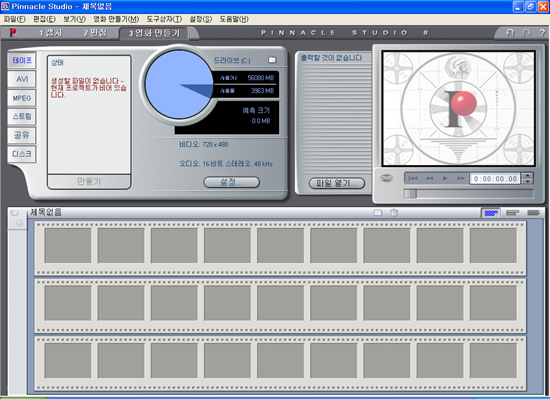Select storyboard view icon

coord(491,213)
